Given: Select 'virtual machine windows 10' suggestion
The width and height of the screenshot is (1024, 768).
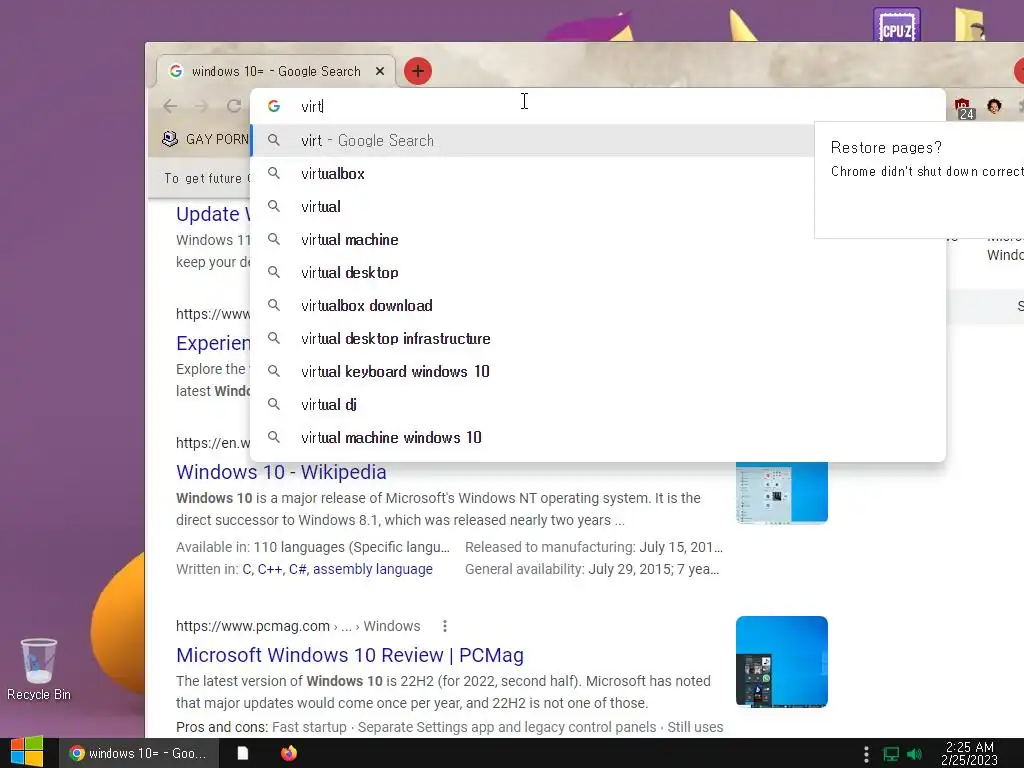Looking at the screenshot, I should [598, 438].
